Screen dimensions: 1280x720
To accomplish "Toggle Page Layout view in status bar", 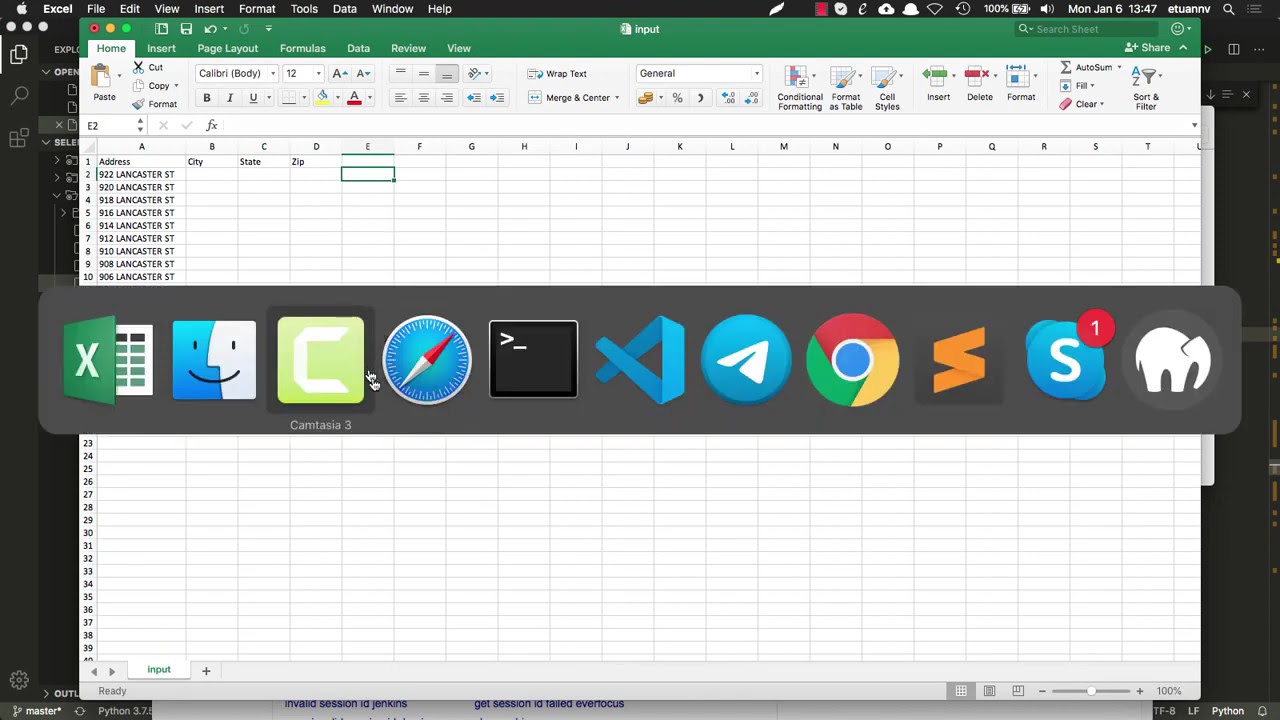I will pos(989,691).
